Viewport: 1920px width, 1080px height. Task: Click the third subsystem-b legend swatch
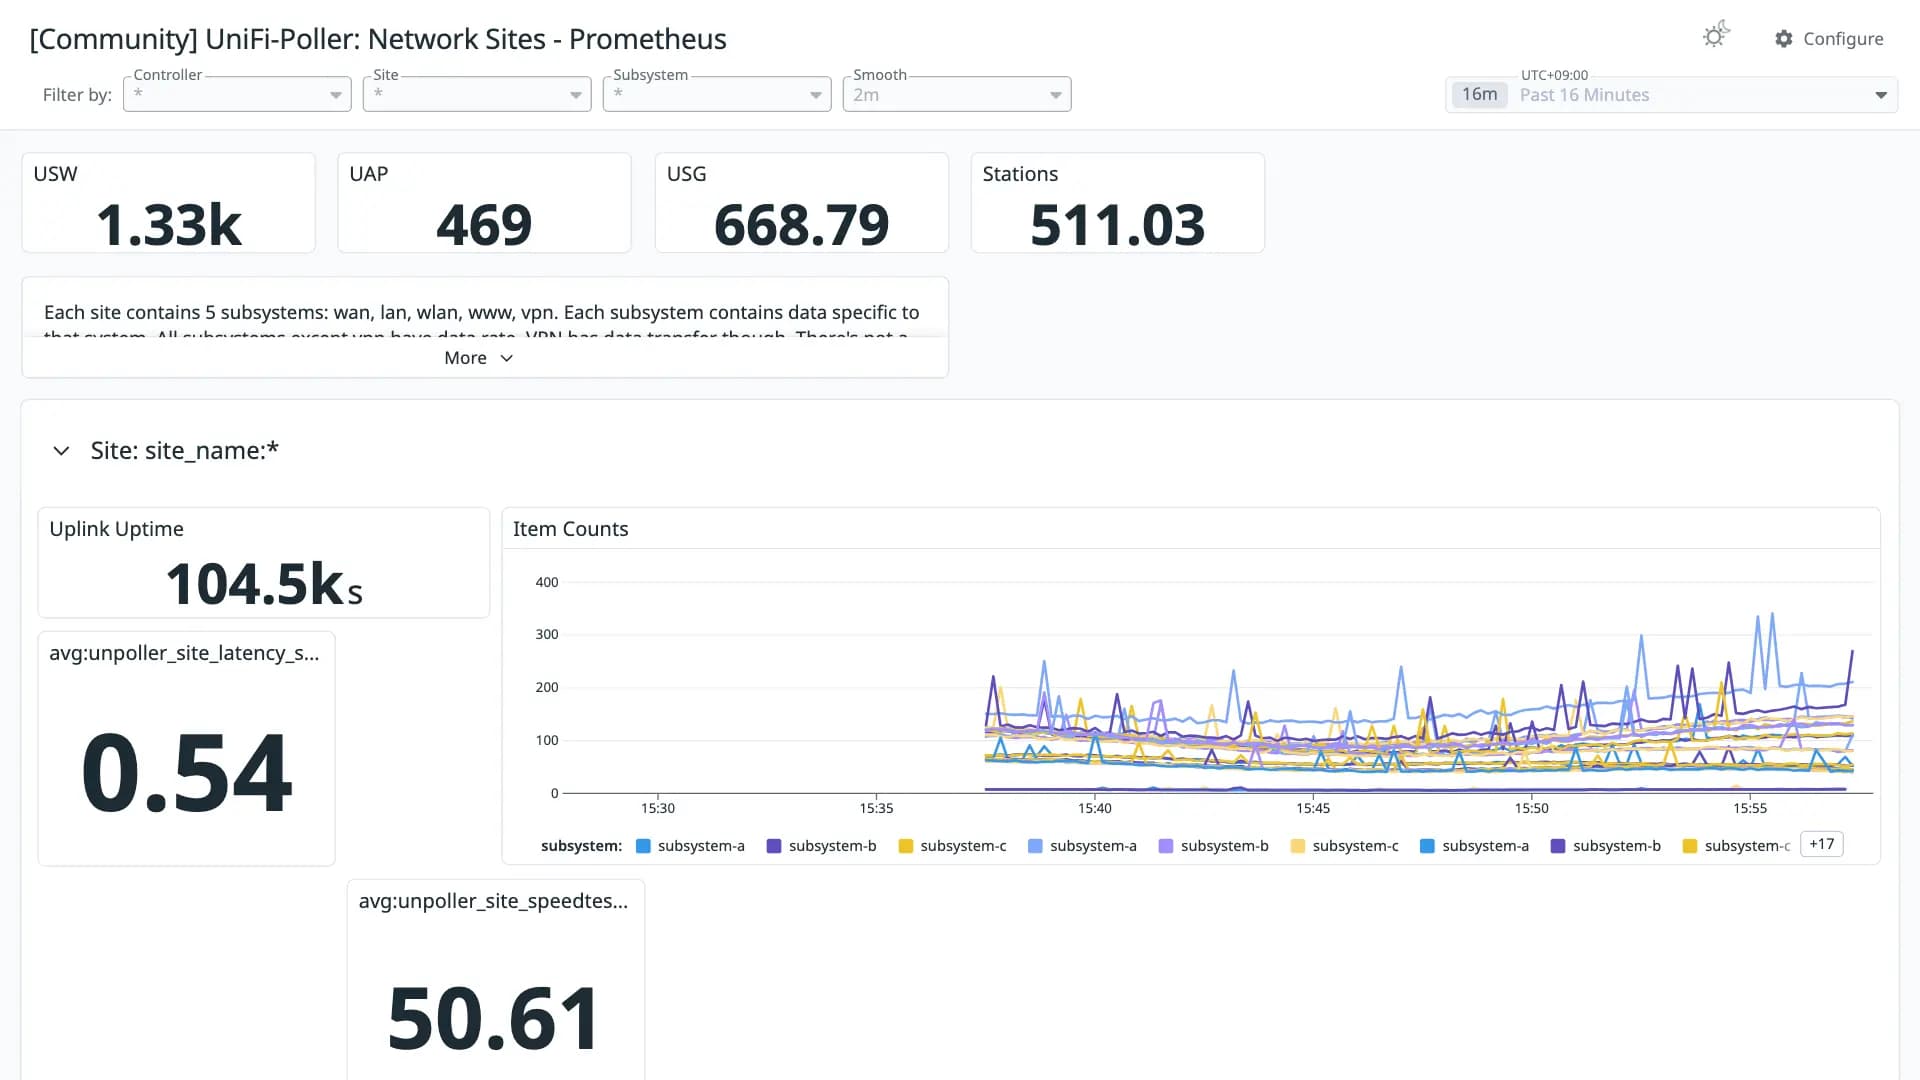(x=1557, y=846)
